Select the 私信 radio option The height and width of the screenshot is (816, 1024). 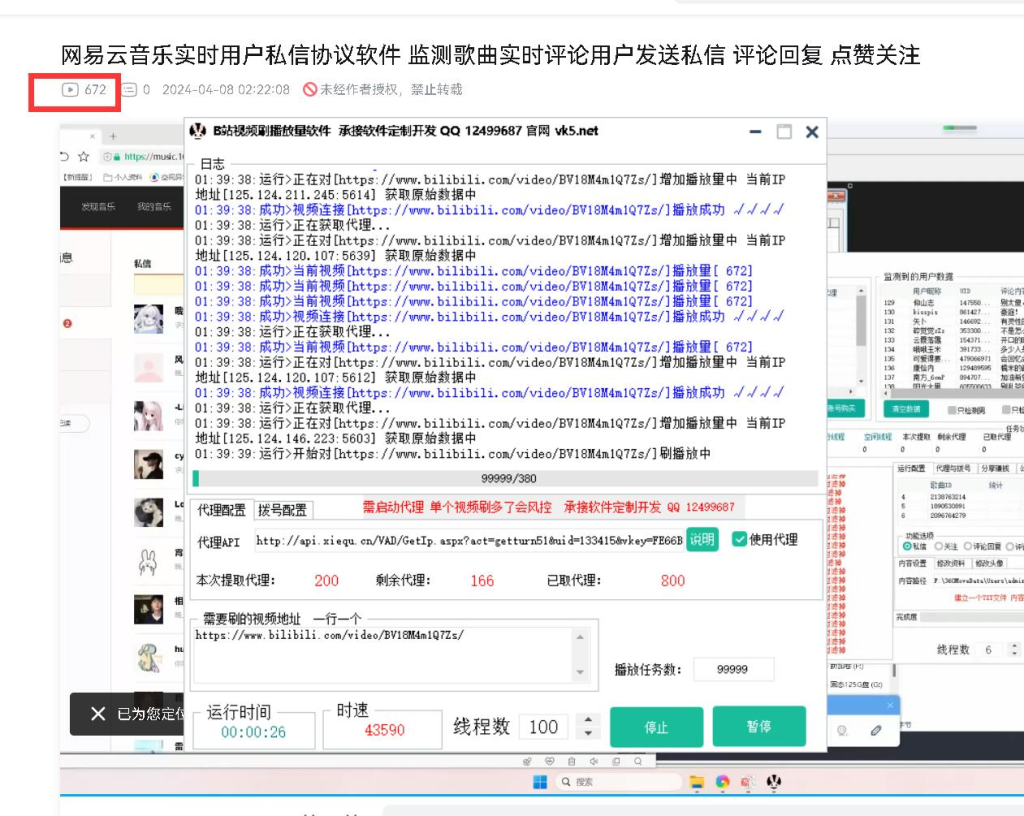click(907, 546)
